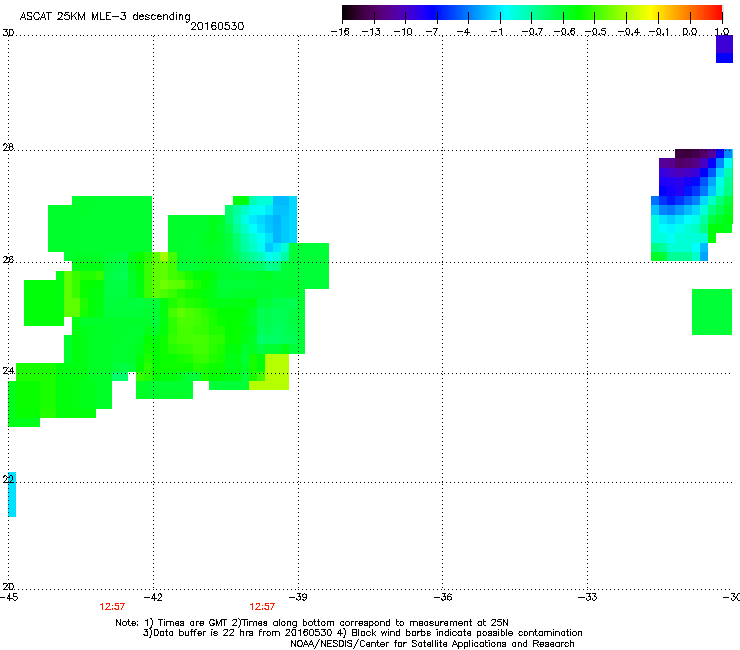This screenshot has height=650, width=740.
Task: Click the -0.7 color scale label
Action: pos(532,32)
